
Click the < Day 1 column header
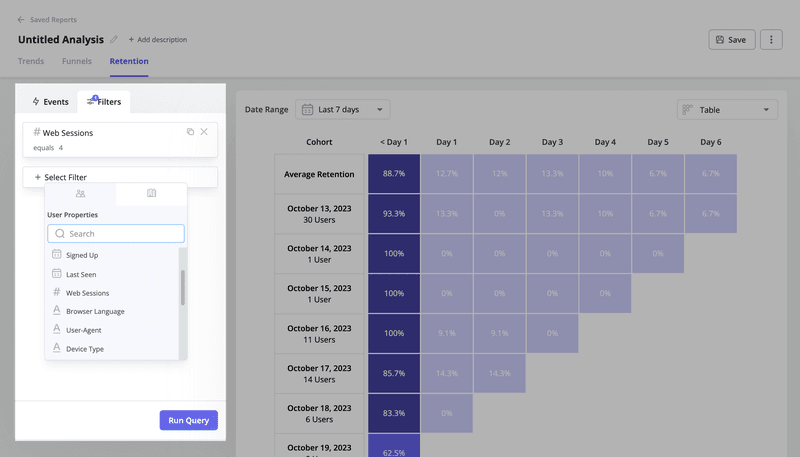point(394,142)
